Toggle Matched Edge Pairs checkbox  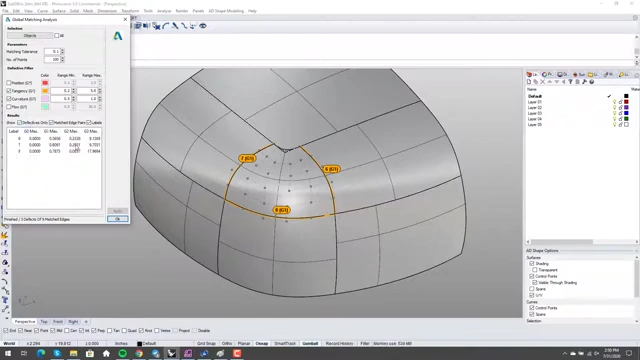(x=51, y=122)
